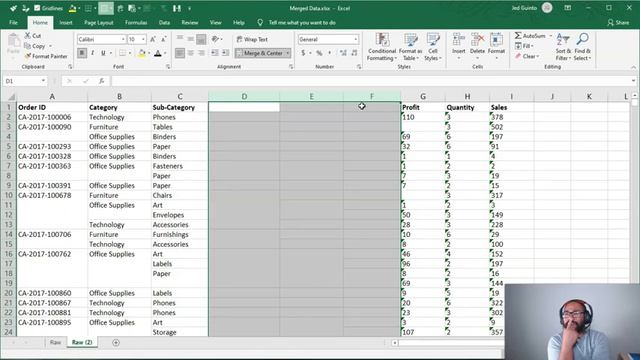The image size is (640, 360).
Task: Click the Format Painter brush
Action: (x=28, y=56)
